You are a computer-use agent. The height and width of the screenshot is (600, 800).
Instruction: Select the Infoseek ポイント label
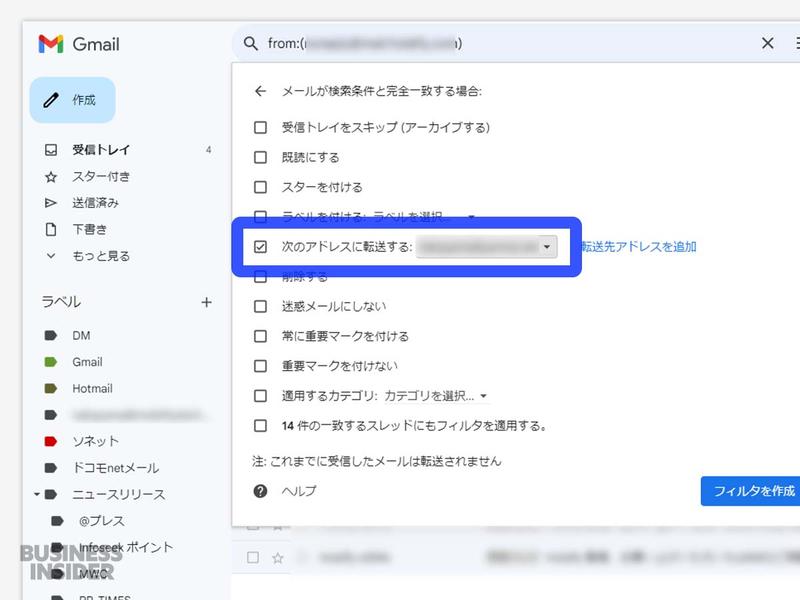pyautogui.click(x=126, y=547)
